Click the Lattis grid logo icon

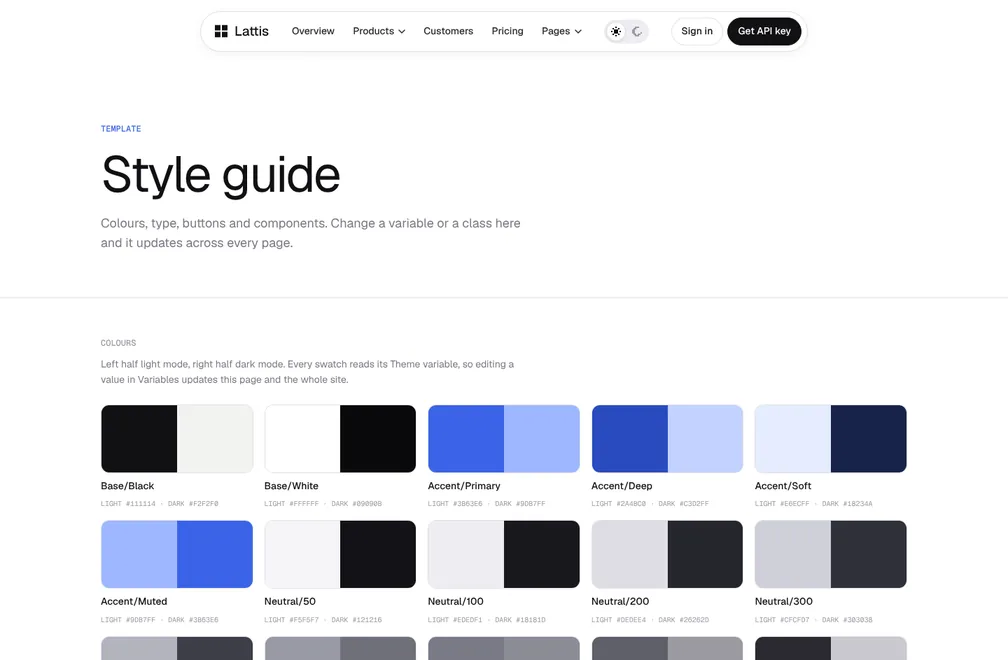tap(221, 31)
